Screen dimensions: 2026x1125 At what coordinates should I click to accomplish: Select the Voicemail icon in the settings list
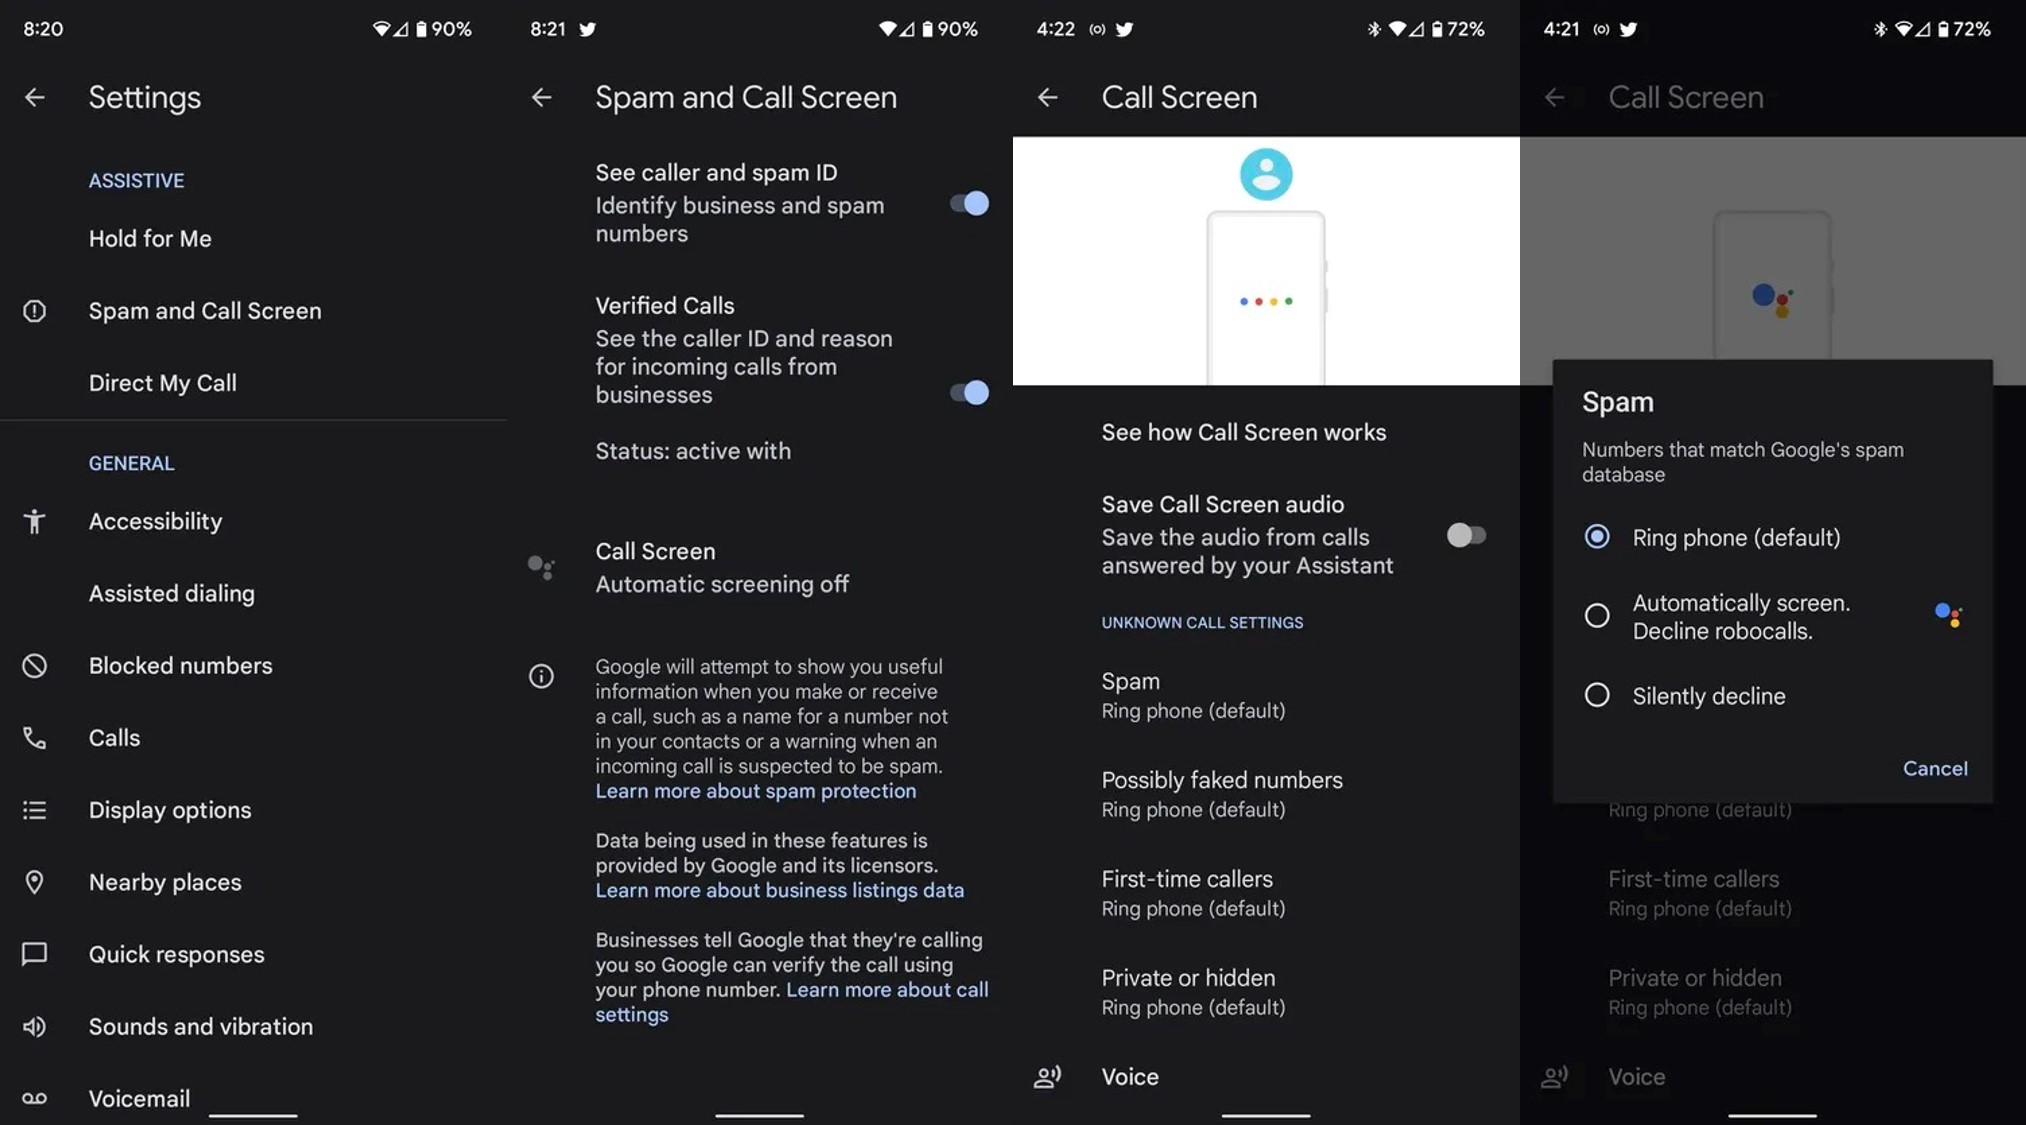[x=36, y=1097]
